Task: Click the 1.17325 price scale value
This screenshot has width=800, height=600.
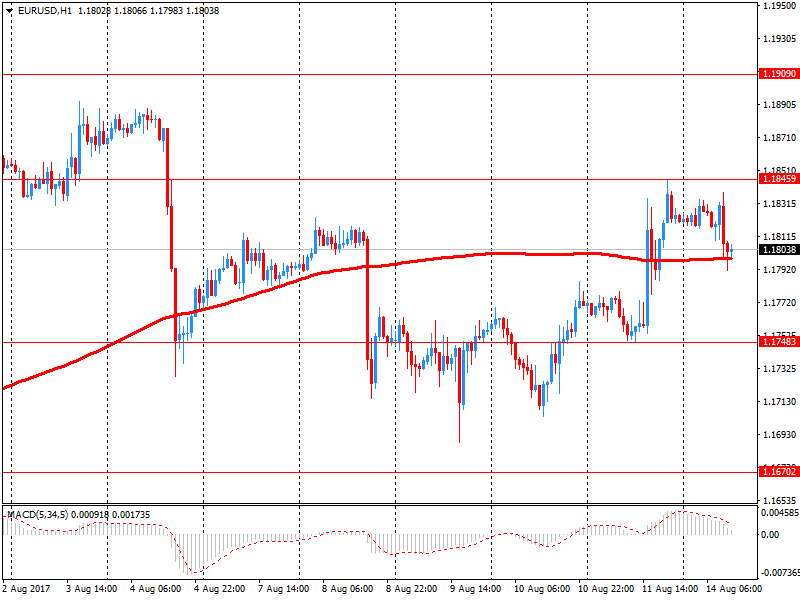Action: pos(780,368)
